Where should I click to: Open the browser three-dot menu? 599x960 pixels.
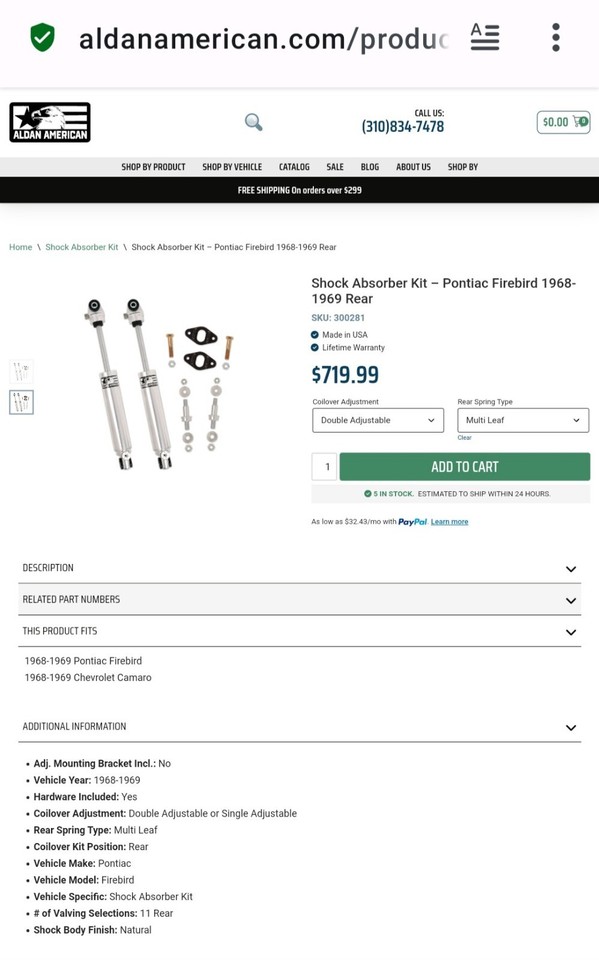click(554, 38)
